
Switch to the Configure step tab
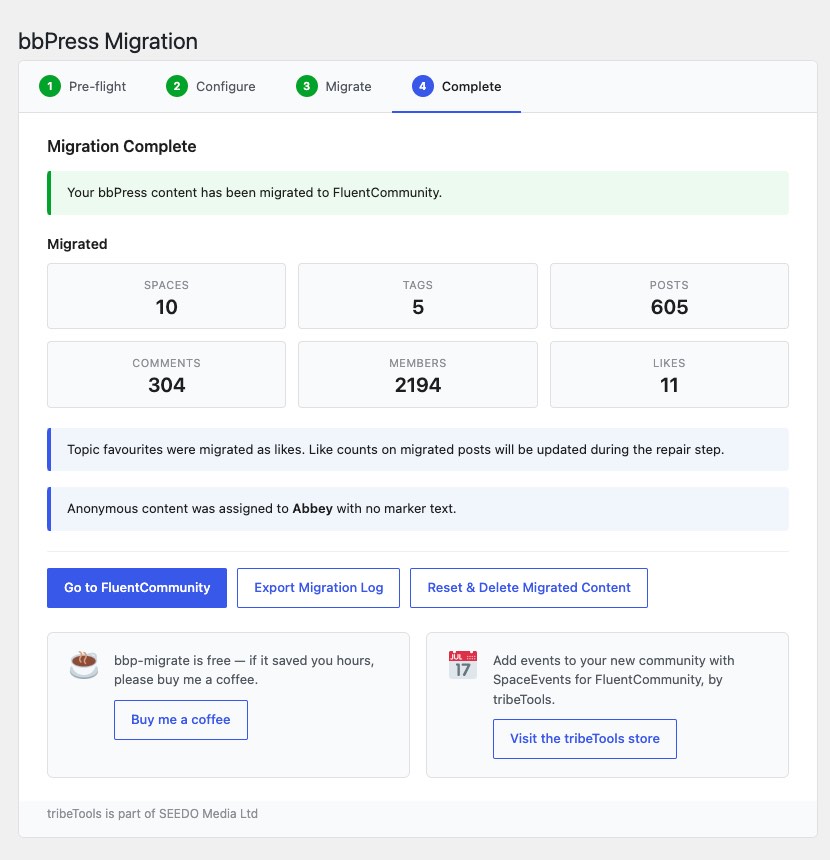(x=211, y=87)
